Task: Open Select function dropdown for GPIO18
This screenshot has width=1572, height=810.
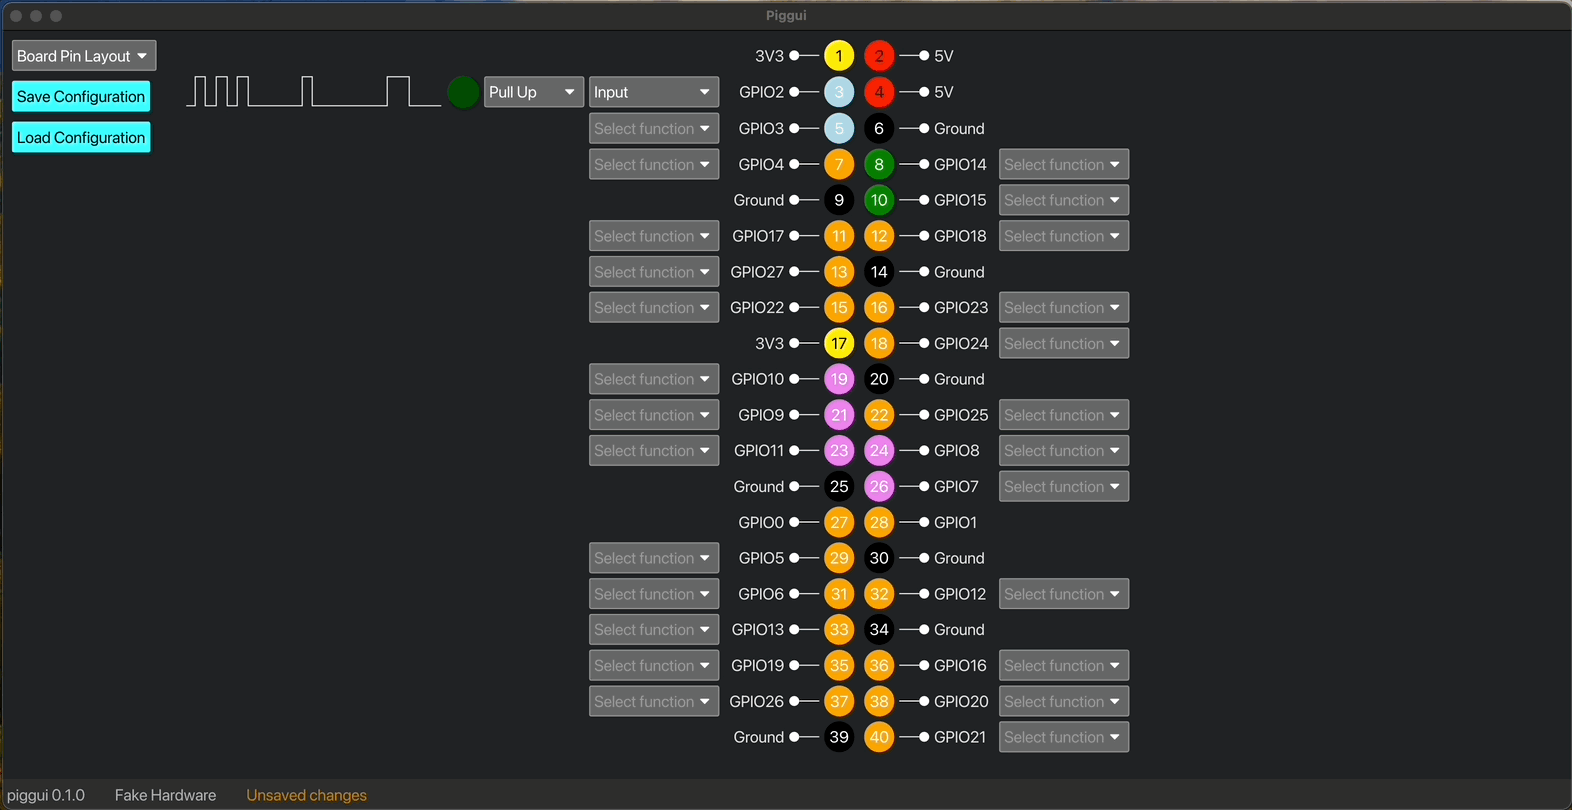Action: pyautogui.click(x=1064, y=236)
